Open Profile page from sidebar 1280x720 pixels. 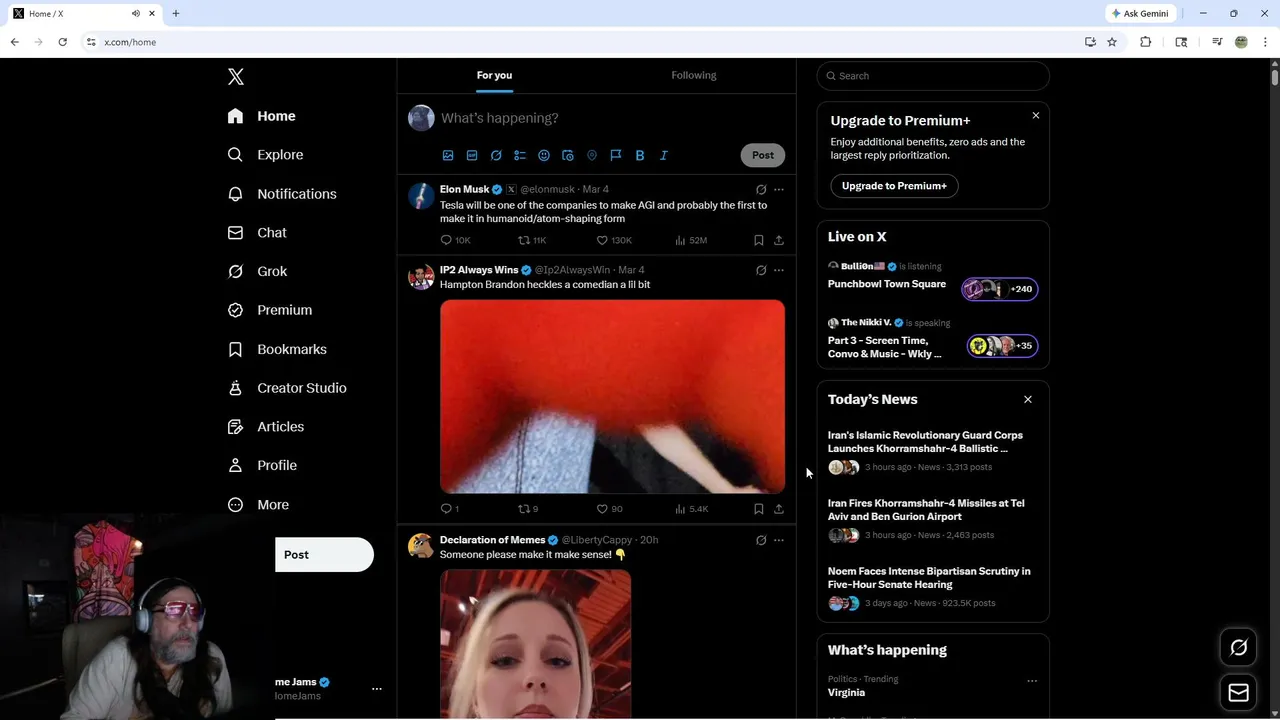[262, 466]
